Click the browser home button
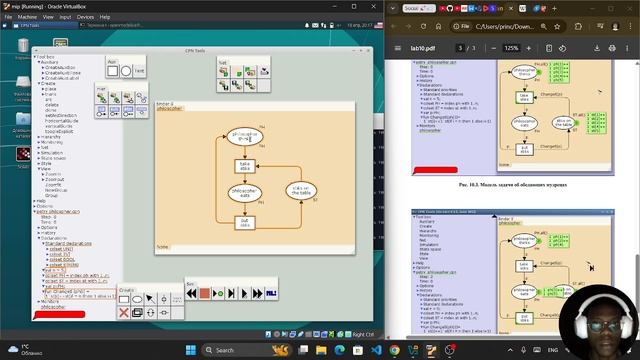The width and height of the screenshot is (640, 360). pos(438,27)
